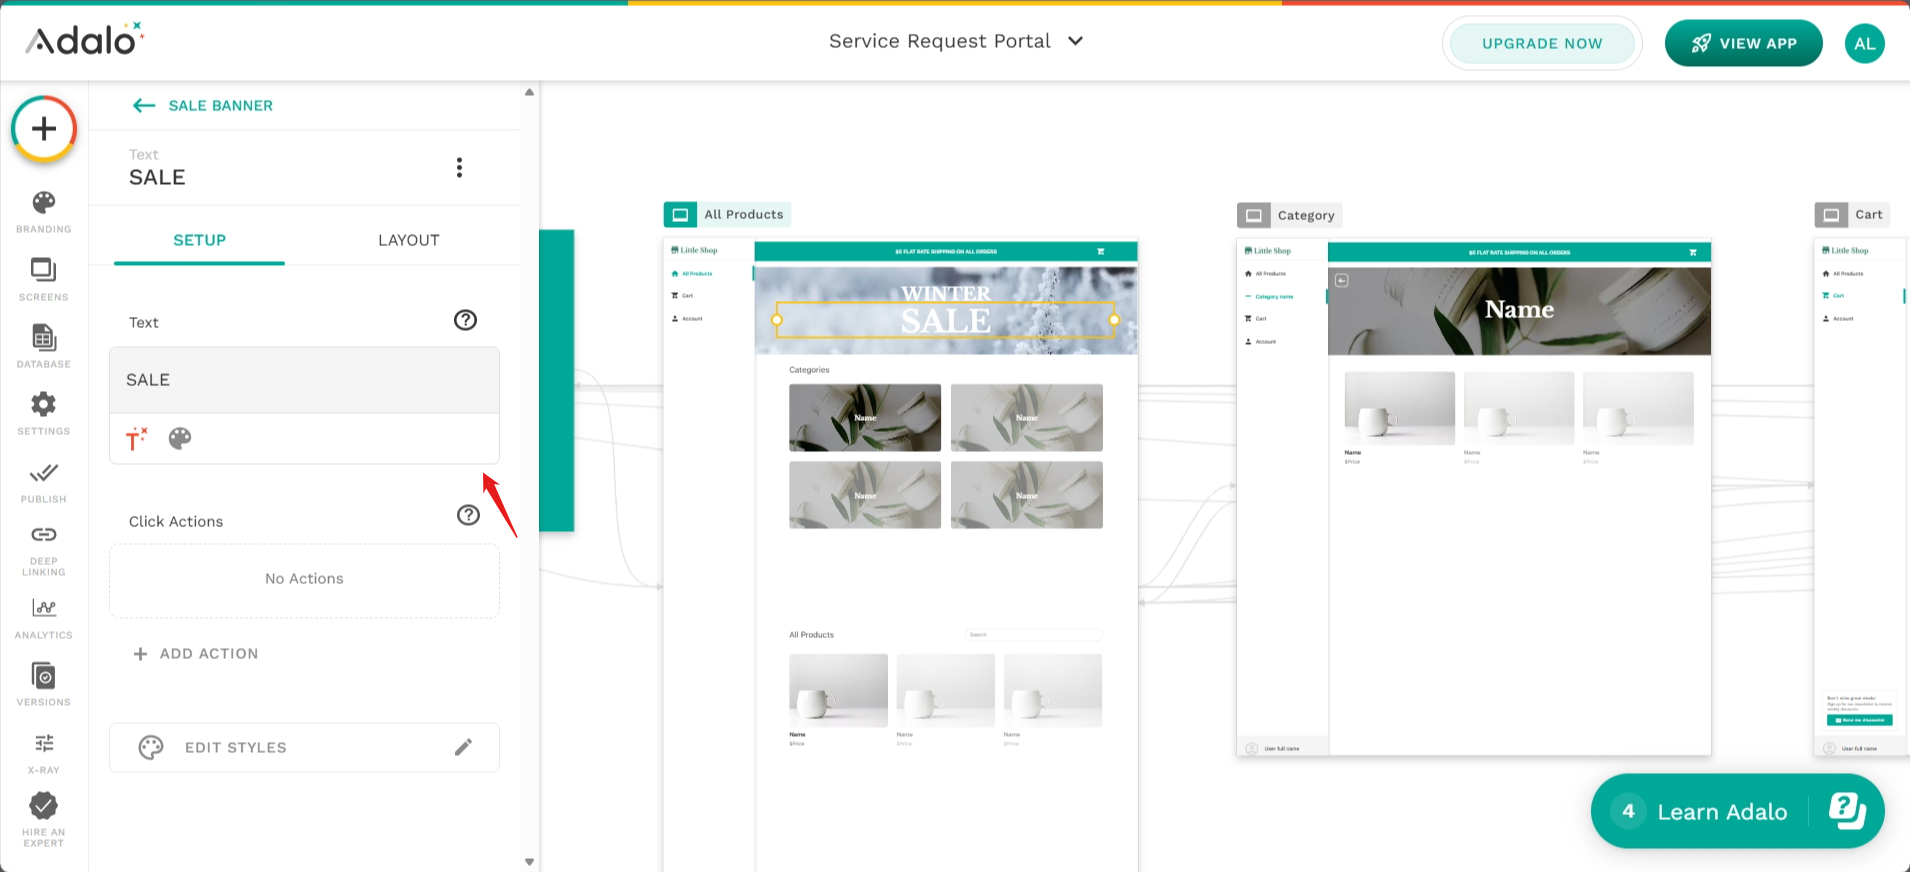Select the Category screen icon
Image resolution: width=1910 pixels, height=872 pixels.
pos(1254,215)
